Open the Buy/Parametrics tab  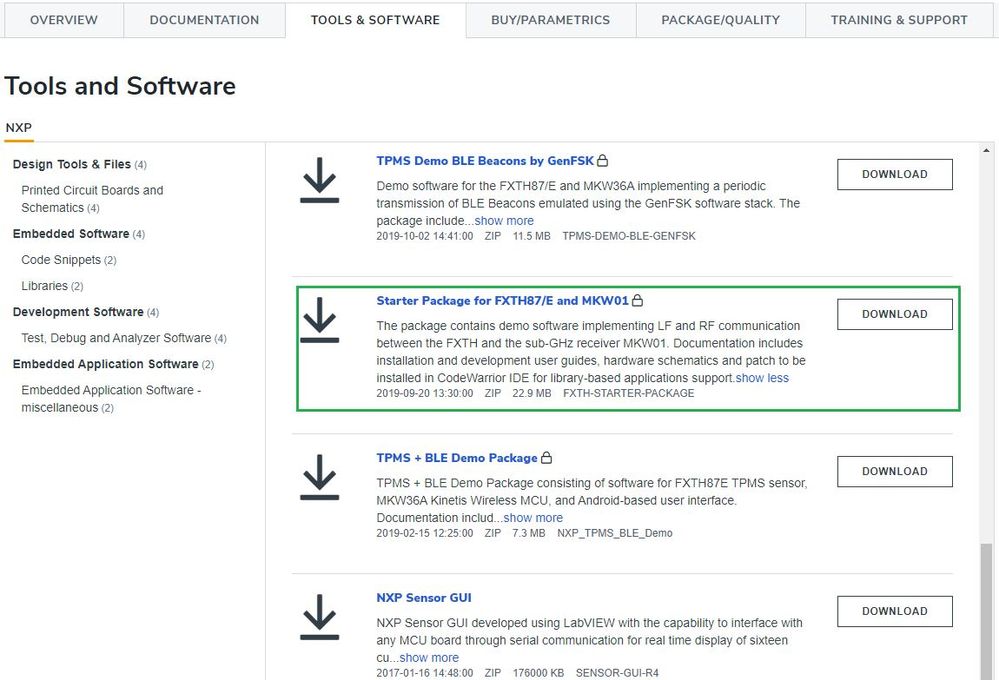(x=550, y=20)
